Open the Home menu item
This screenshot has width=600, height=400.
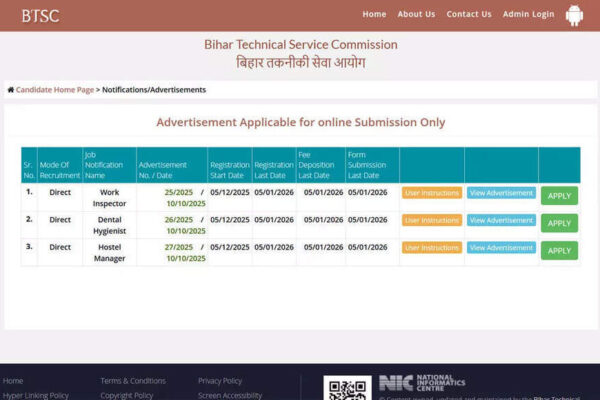(x=374, y=14)
